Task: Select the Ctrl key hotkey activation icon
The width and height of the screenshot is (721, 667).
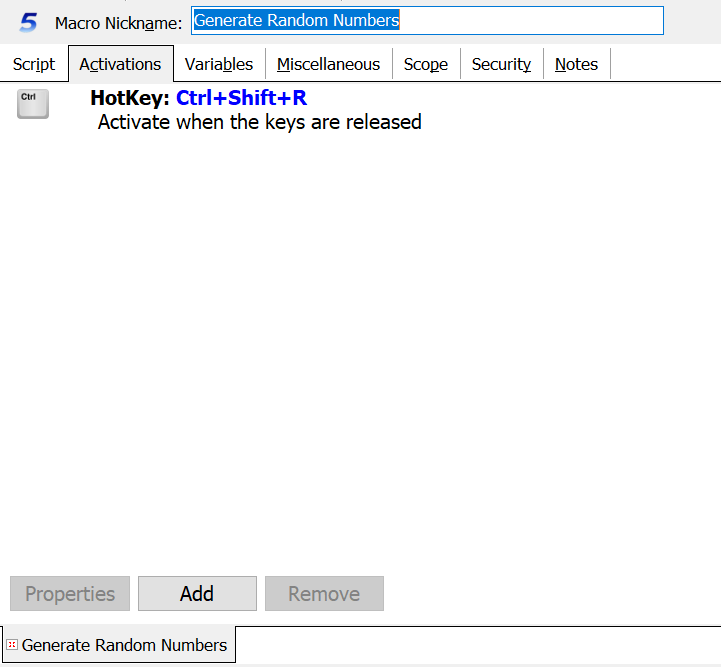Action: [x=32, y=103]
